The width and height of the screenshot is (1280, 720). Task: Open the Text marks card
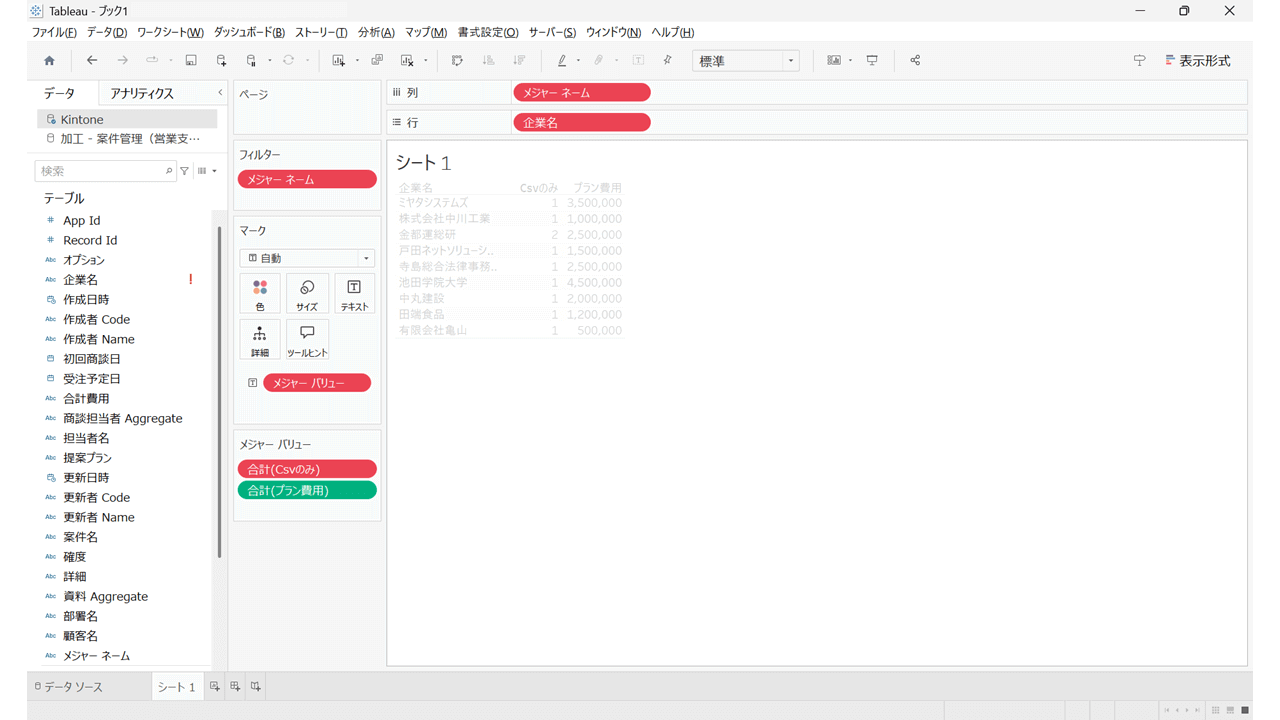pyautogui.click(x=354, y=293)
